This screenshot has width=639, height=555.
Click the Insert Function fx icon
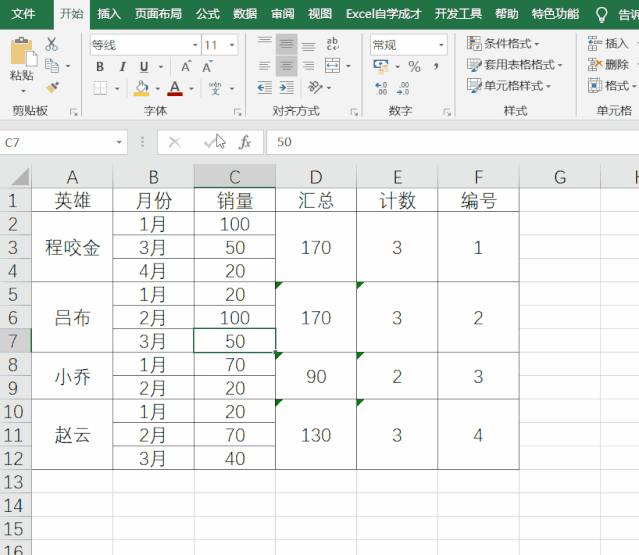tap(245, 143)
